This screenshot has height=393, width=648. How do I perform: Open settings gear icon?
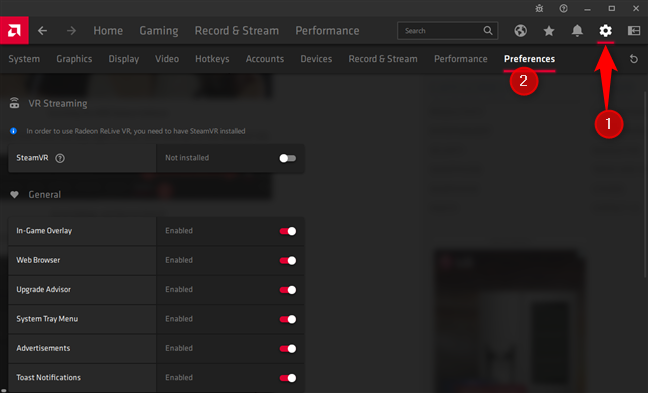(605, 31)
